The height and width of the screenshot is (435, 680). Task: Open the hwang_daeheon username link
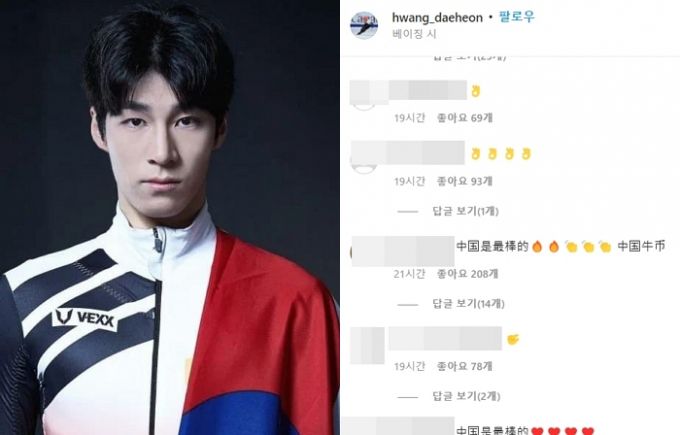pos(437,18)
